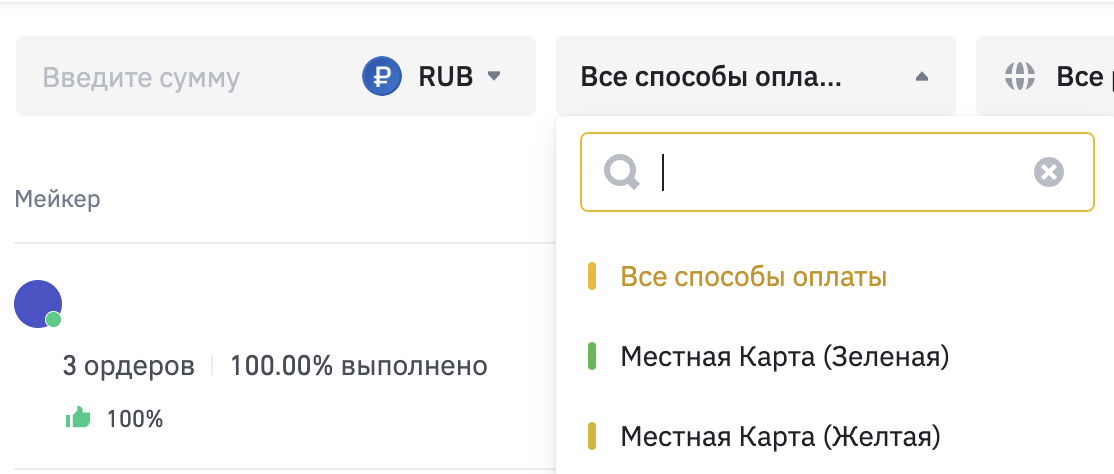This screenshot has height=474, width=1114.
Task: Choose "Местная Карта (Зеленая)" payment method
Action: (784, 356)
